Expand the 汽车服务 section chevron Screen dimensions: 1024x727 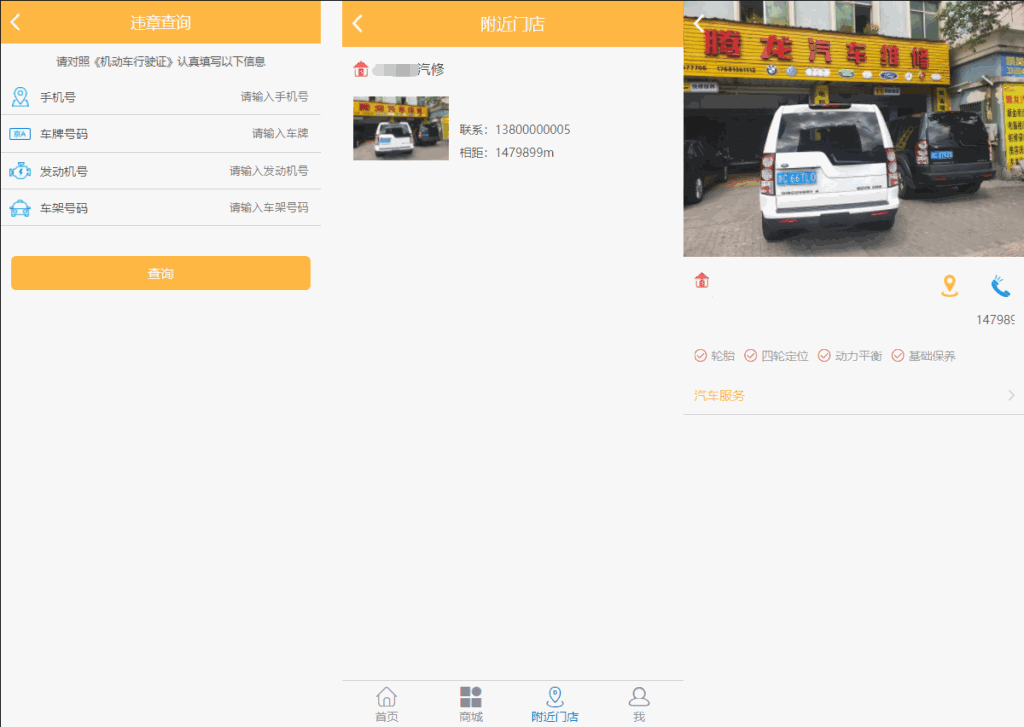[x=1013, y=395]
